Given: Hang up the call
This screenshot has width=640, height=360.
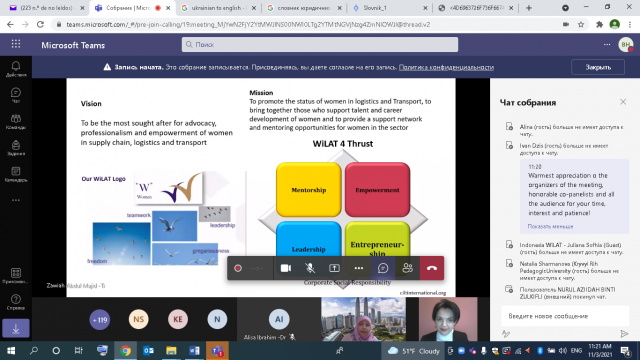Looking at the screenshot, I should [x=432, y=268].
